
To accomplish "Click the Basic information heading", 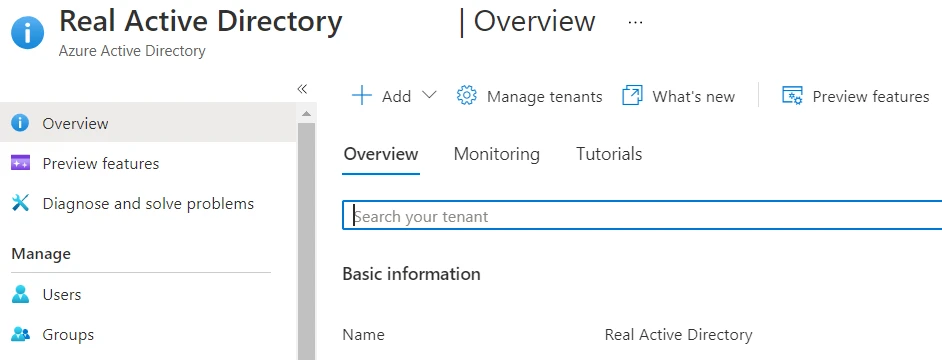I will coord(412,274).
